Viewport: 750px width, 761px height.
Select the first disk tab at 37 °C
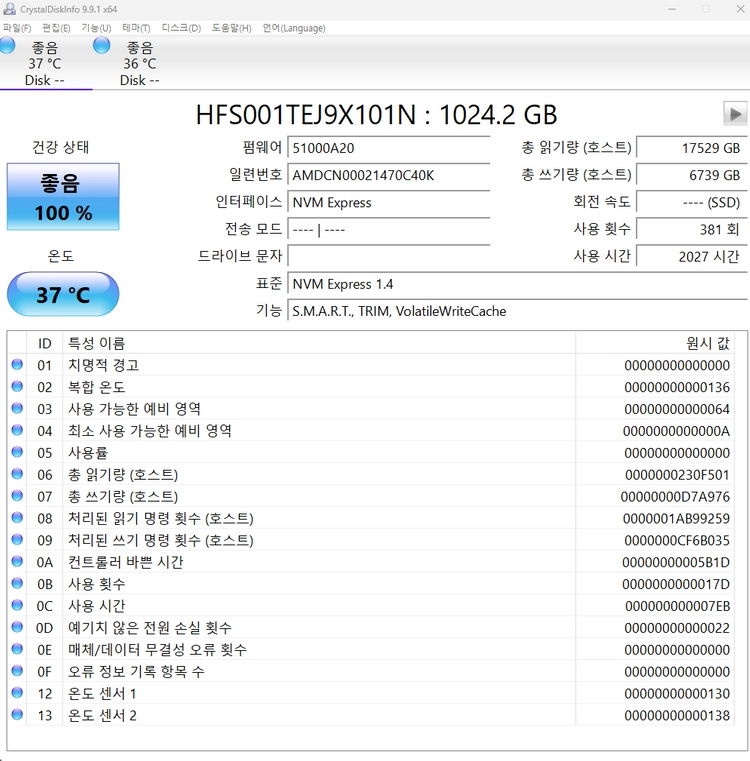pos(46,64)
